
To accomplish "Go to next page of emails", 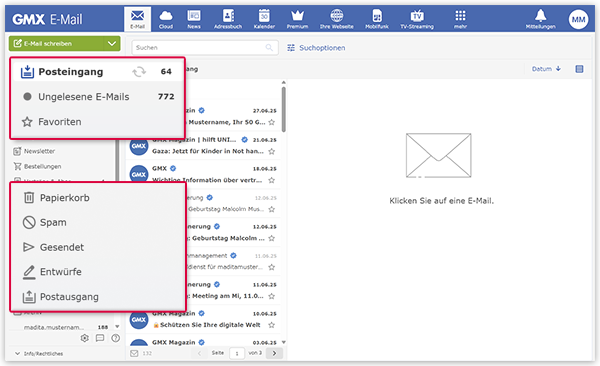I will (274, 353).
